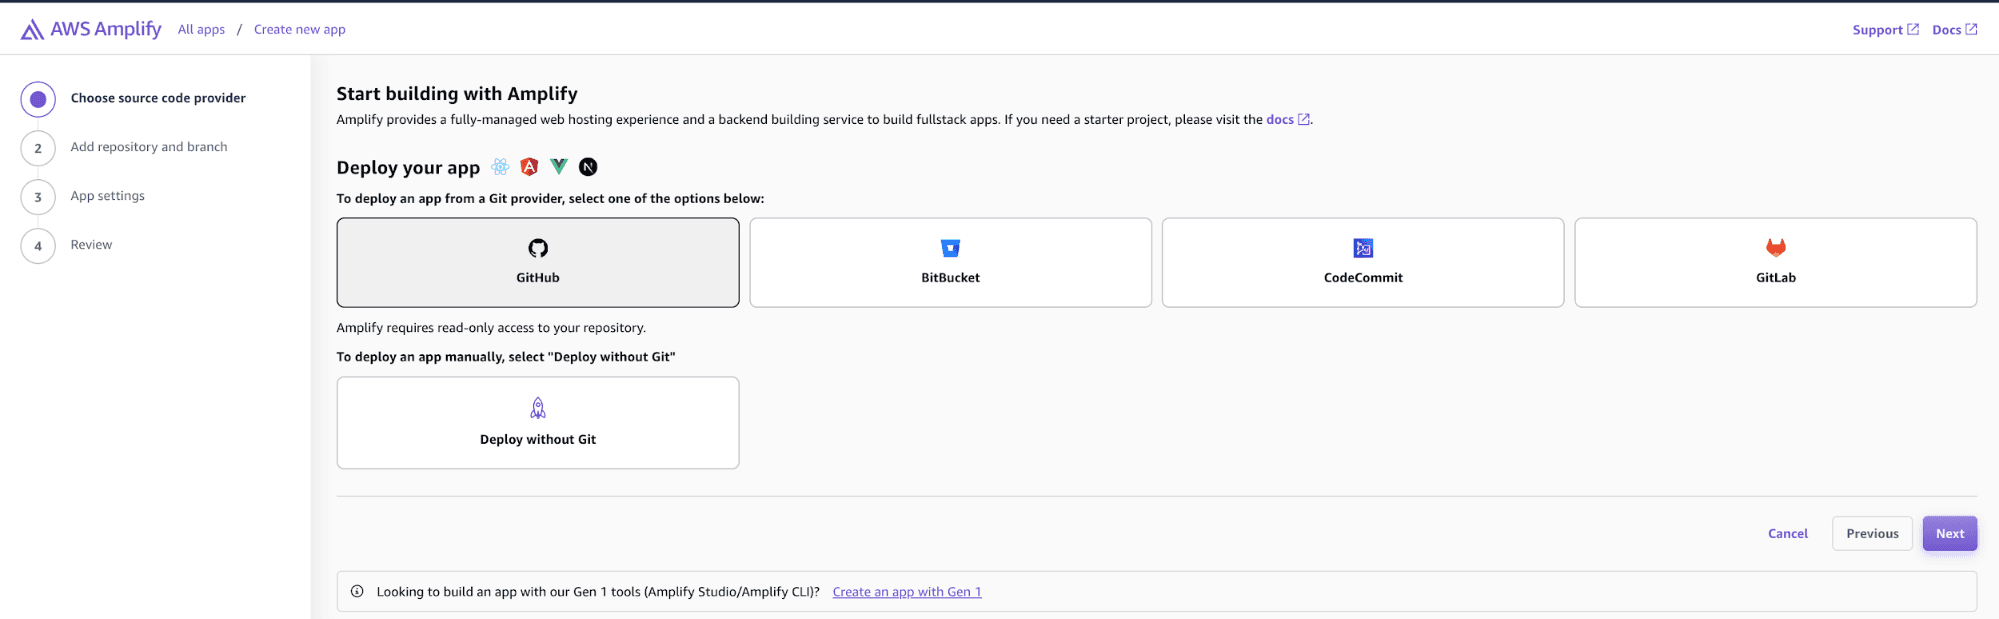This screenshot has height=619, width=1999.
Task: Select the CodeCommit provider option
Action: pyautogui.click(x=1362, y=262)
